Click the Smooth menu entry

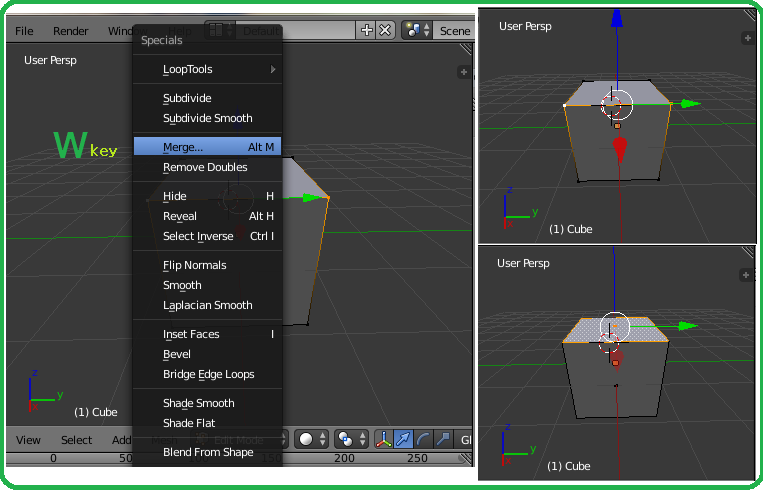pyautogui.click(x=207, y=285)
